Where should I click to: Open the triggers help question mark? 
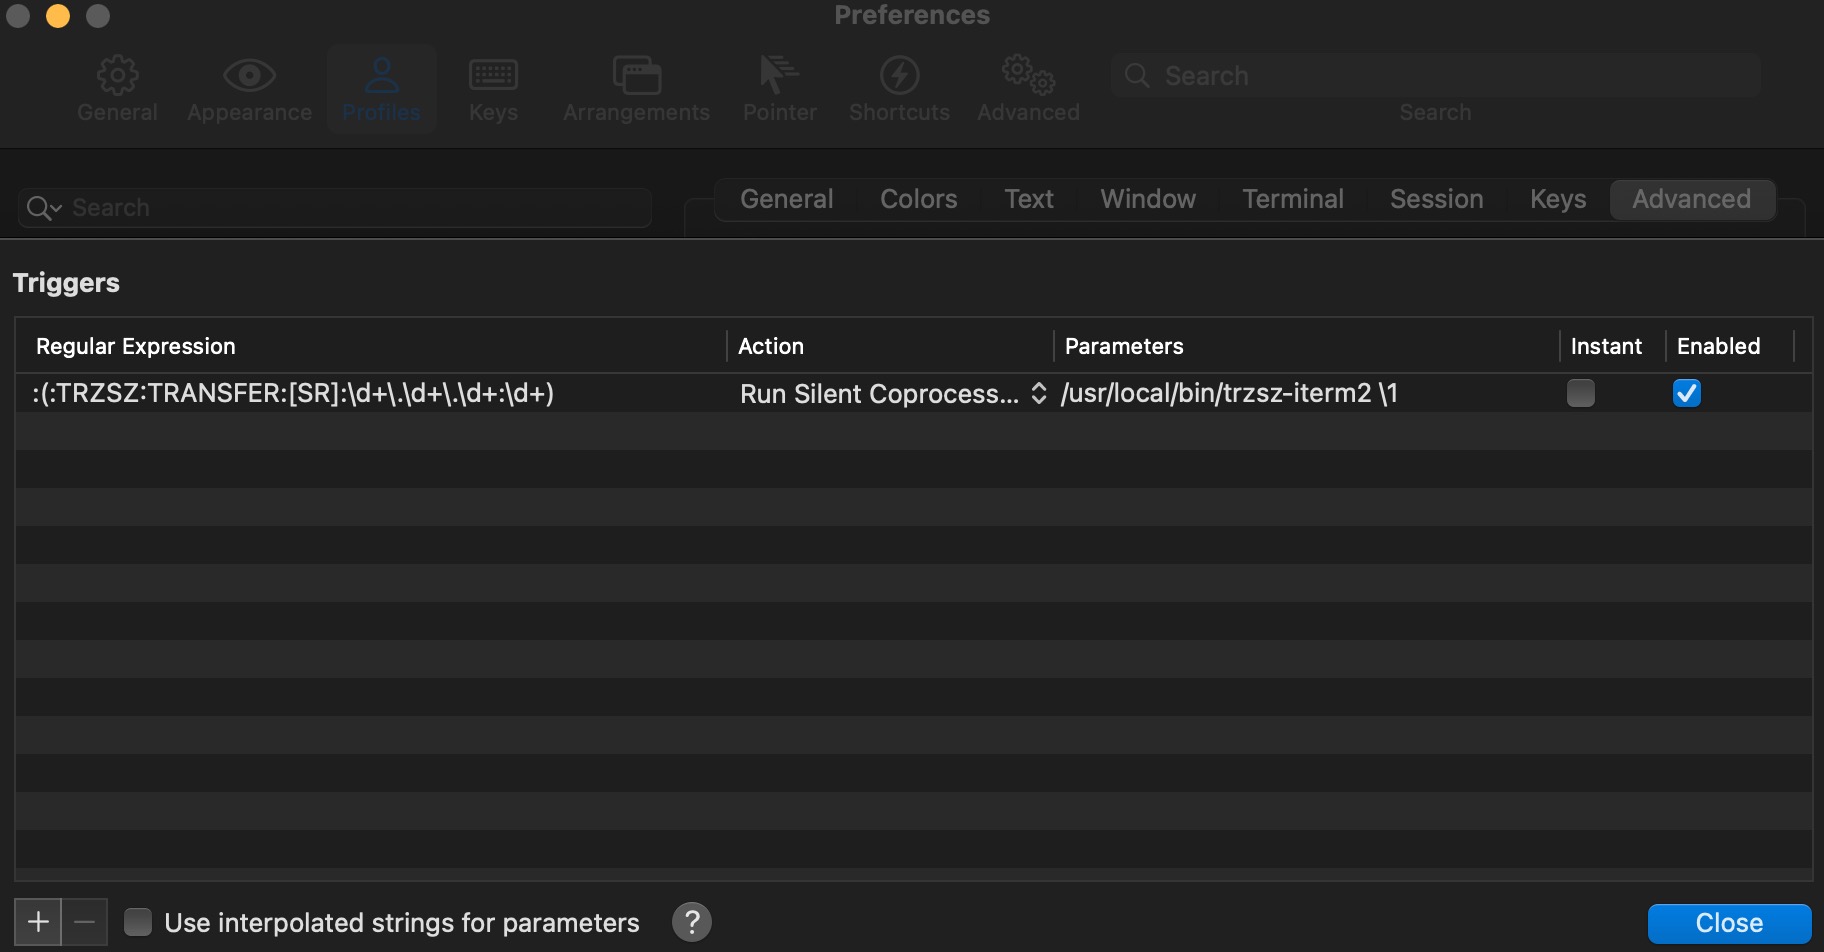(691, 921)
